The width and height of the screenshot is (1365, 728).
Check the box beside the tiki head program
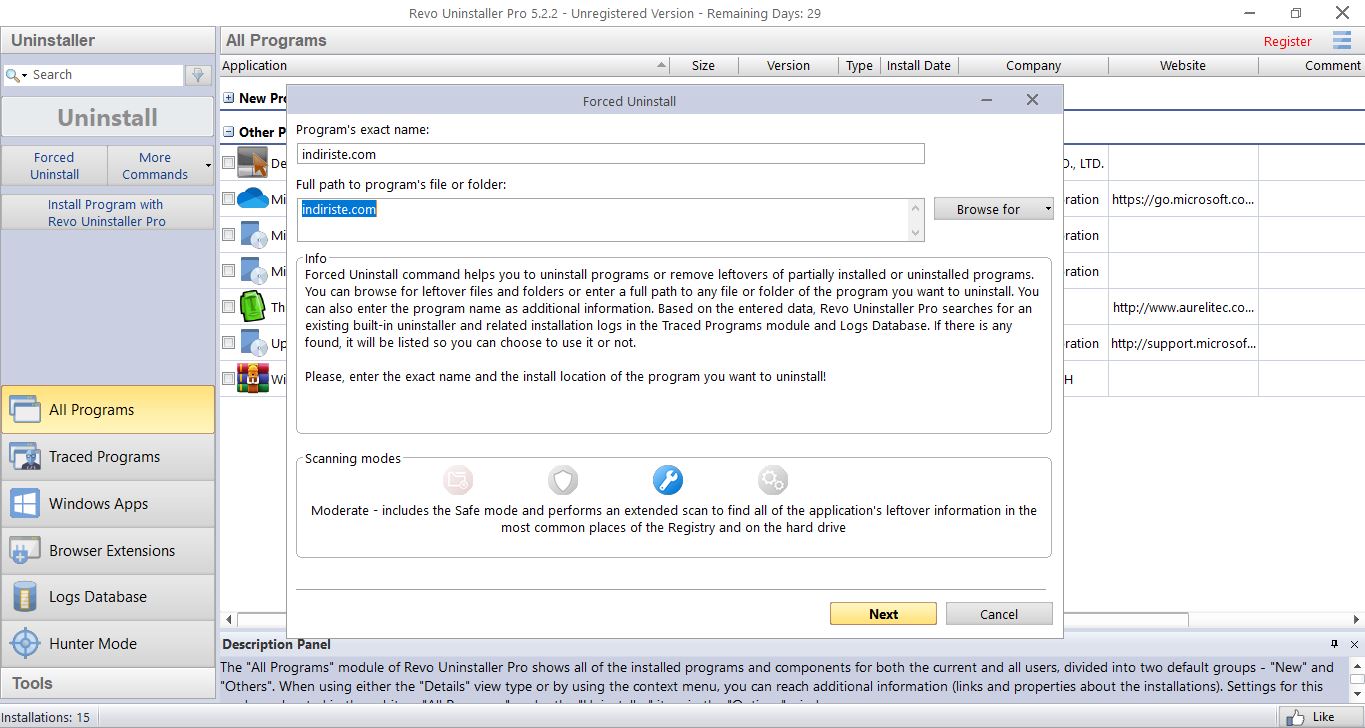[229, 307]
